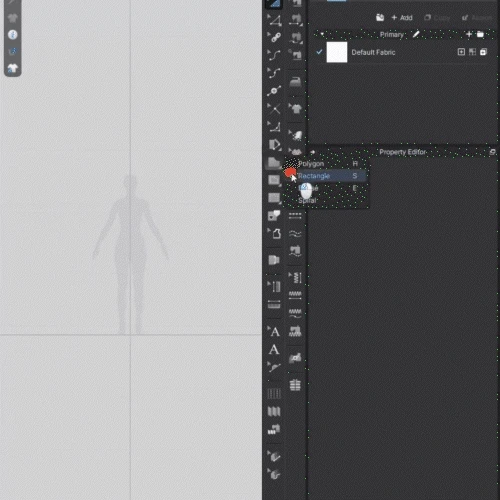Toggle the blue avatar circle icon in viewport toolbar
The width and height of the screenshot is (500, 500).
pos(13,34)
